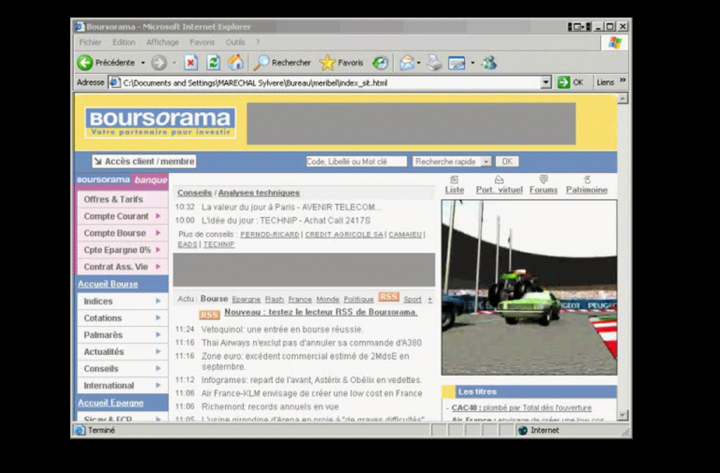Expand the address bar dropdown arrow

546,83
